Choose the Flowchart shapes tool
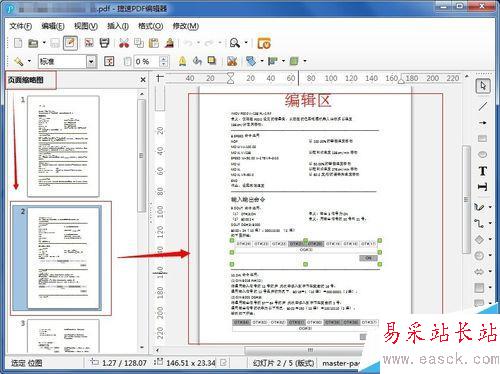Viewport: 500px width, 374px height. 479,288
